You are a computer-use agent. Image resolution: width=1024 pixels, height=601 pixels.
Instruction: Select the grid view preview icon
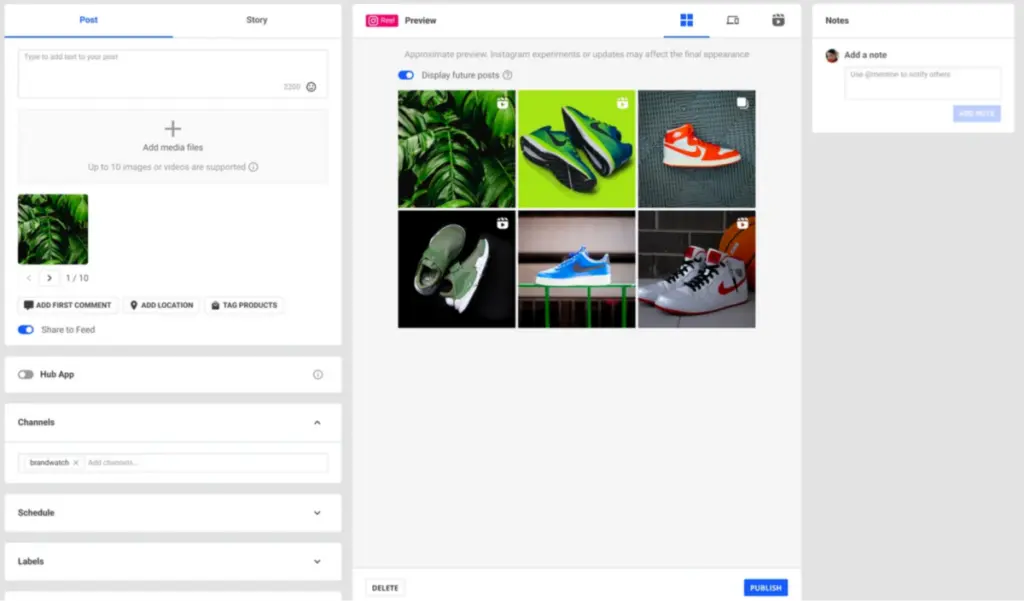pos(686,20)
